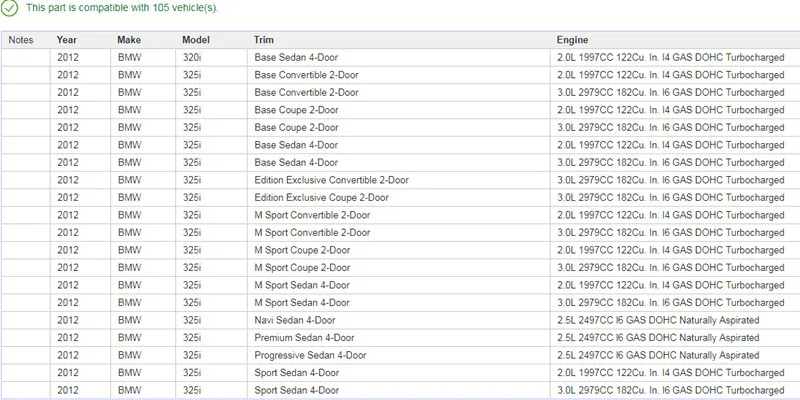
Task: Click the Model column header
Action: pyautogui.click(x=196, y=40)
